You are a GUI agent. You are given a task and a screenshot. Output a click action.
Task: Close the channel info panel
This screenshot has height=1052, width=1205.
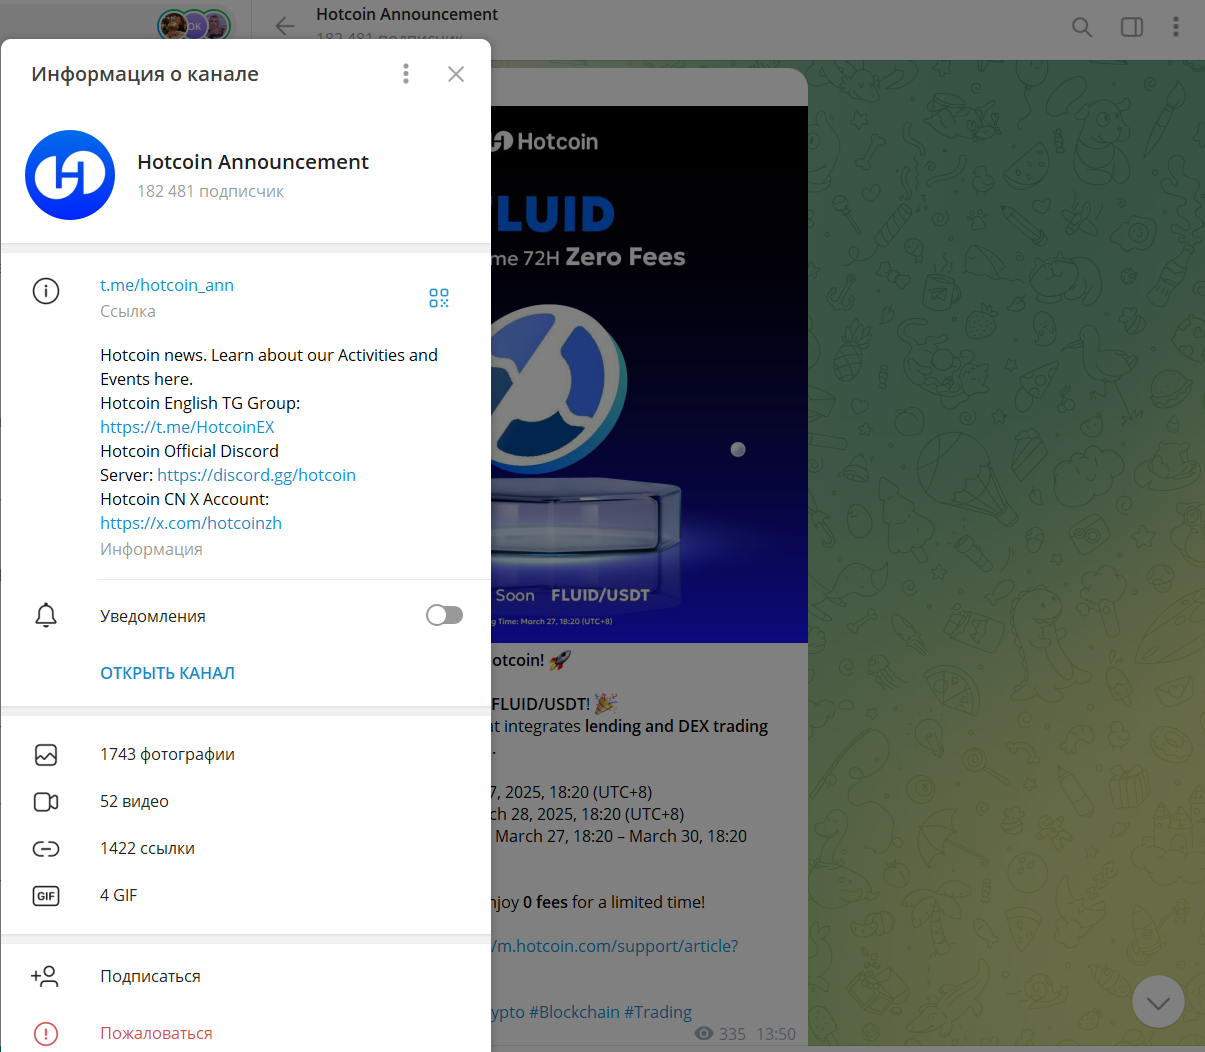tap(456, 74)
